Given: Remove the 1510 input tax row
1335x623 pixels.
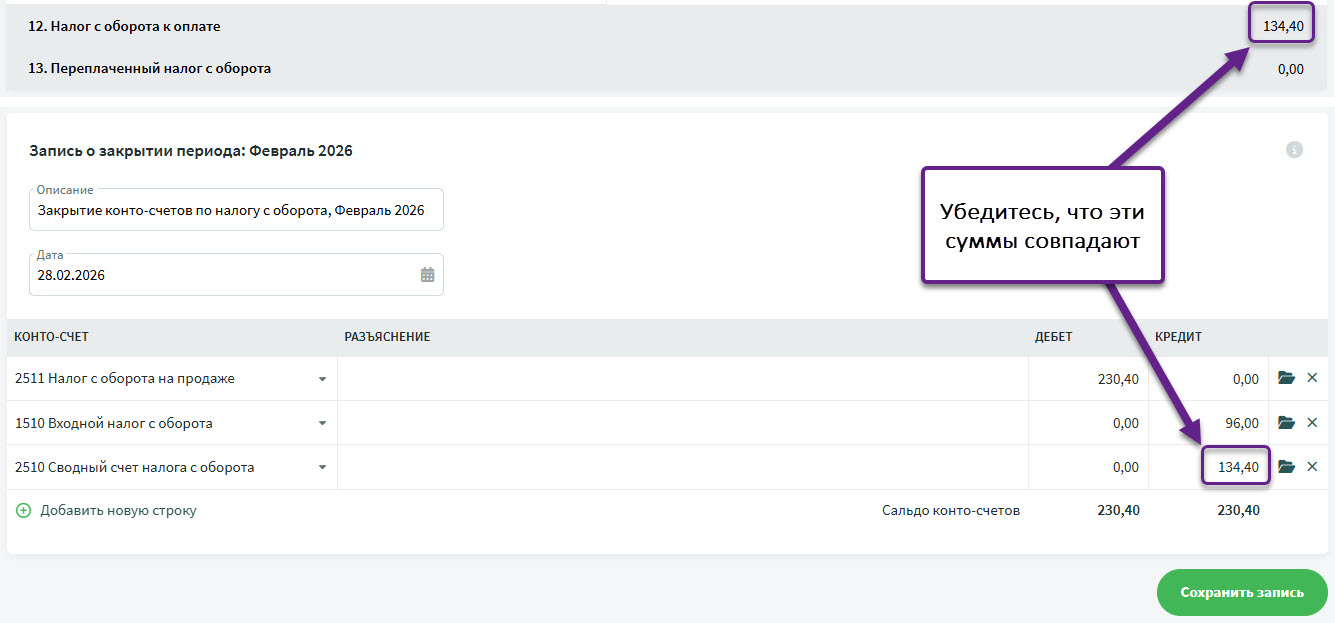Looking at the screenshot, I should (x=1312, y=423).
